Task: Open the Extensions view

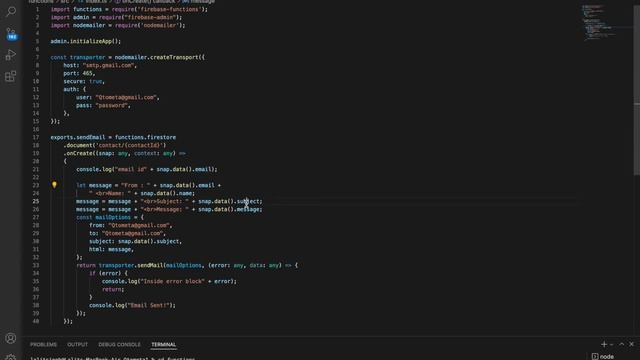Action: 11,76
